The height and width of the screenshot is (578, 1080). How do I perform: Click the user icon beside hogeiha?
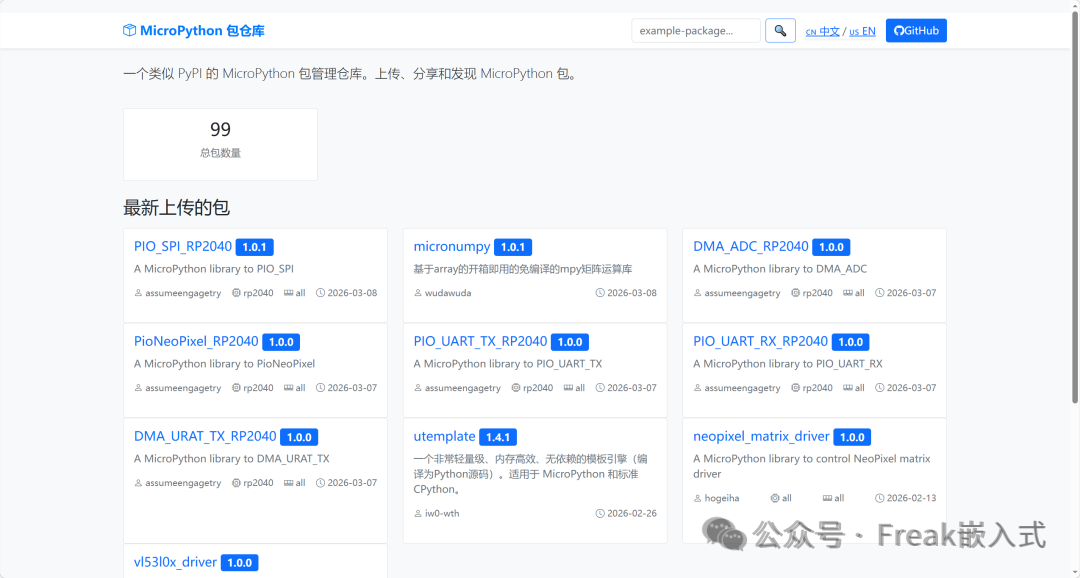click(x=698, y=499)
